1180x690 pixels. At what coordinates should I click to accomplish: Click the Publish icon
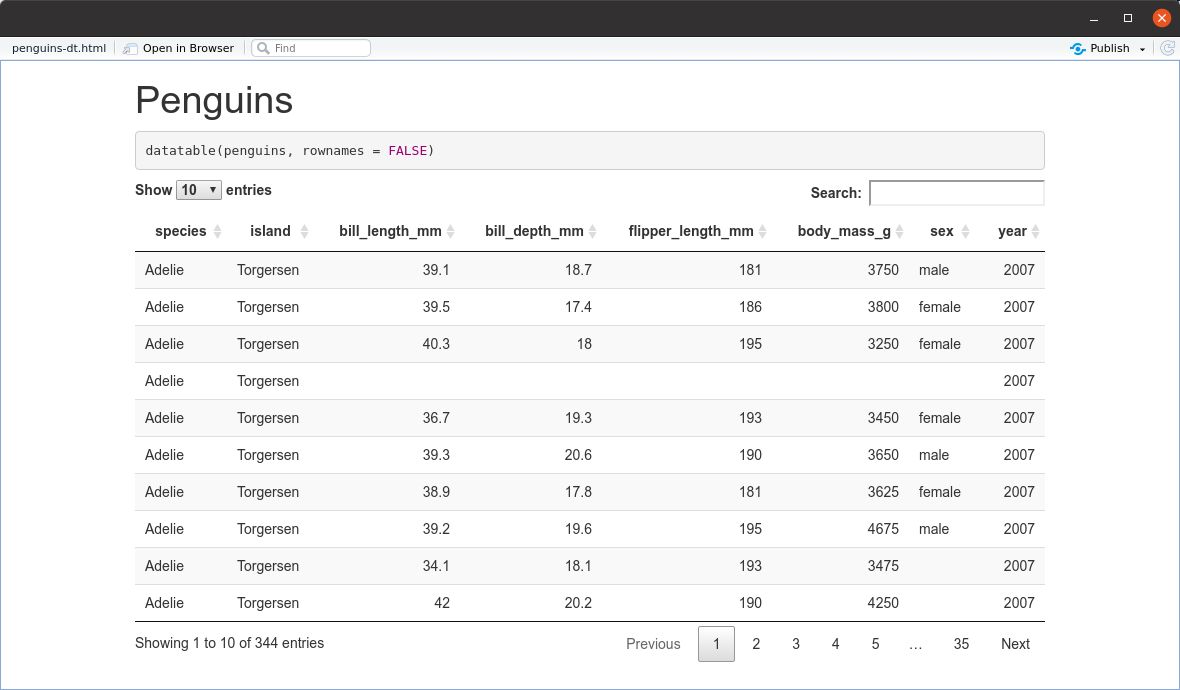(1078, 48)
